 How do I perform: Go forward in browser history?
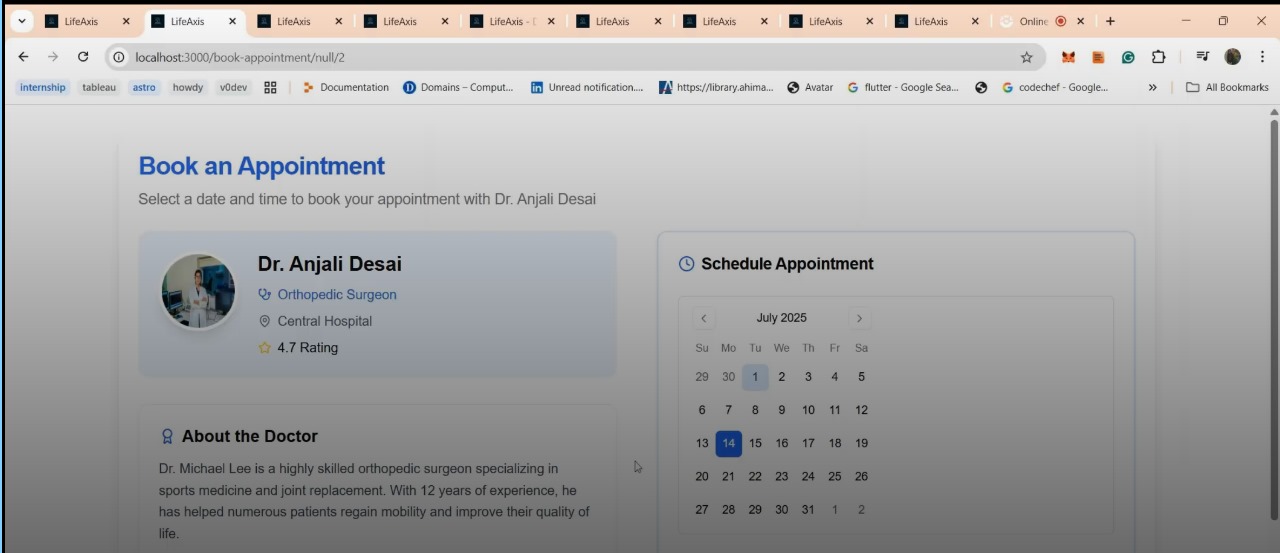53,58
